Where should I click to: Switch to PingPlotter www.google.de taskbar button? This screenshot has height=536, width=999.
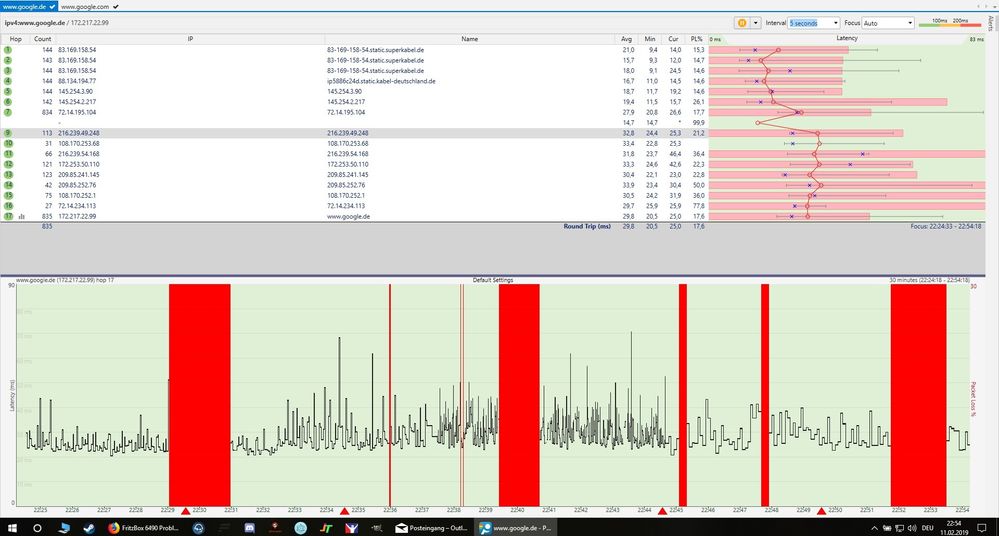[x=515, y=528]
